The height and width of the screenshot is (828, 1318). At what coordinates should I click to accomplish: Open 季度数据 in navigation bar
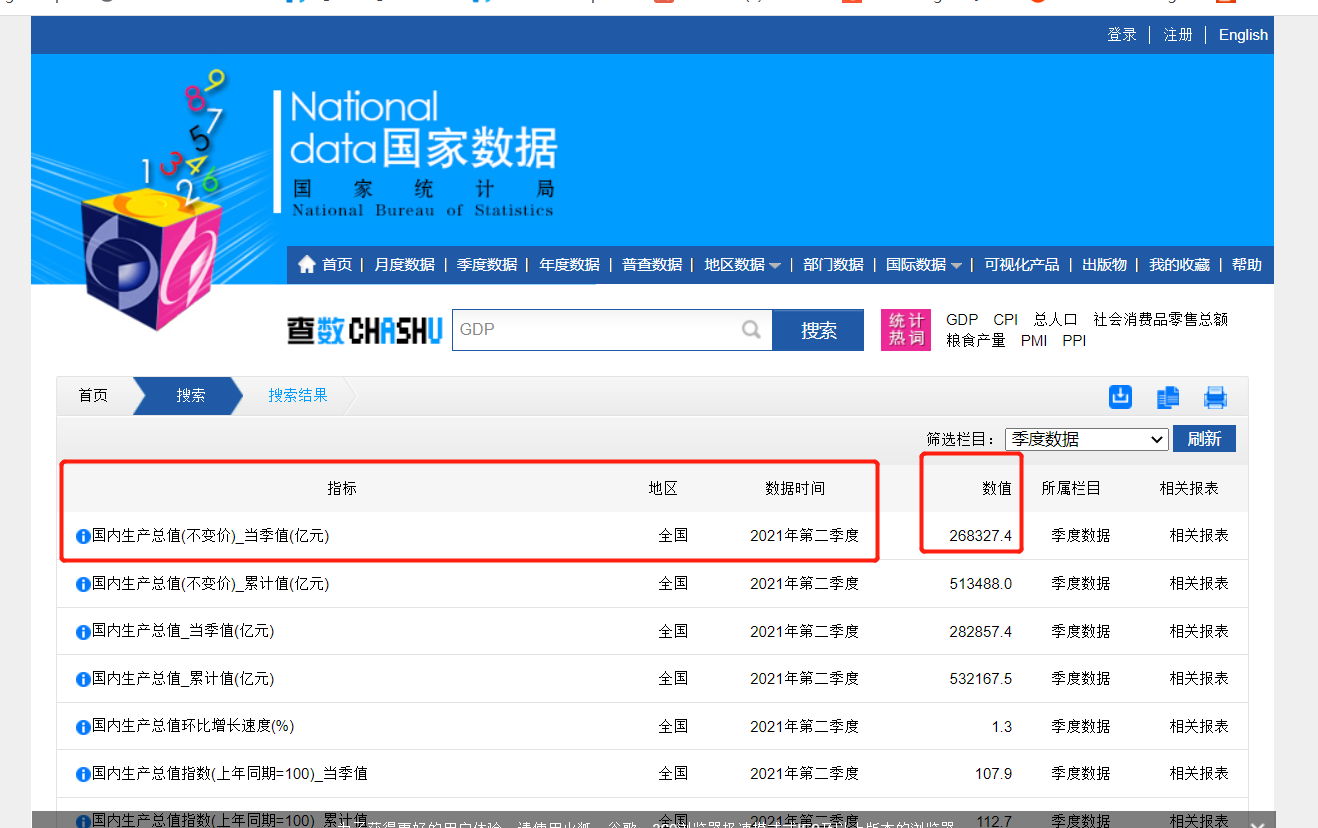click(x=487, y=265)
